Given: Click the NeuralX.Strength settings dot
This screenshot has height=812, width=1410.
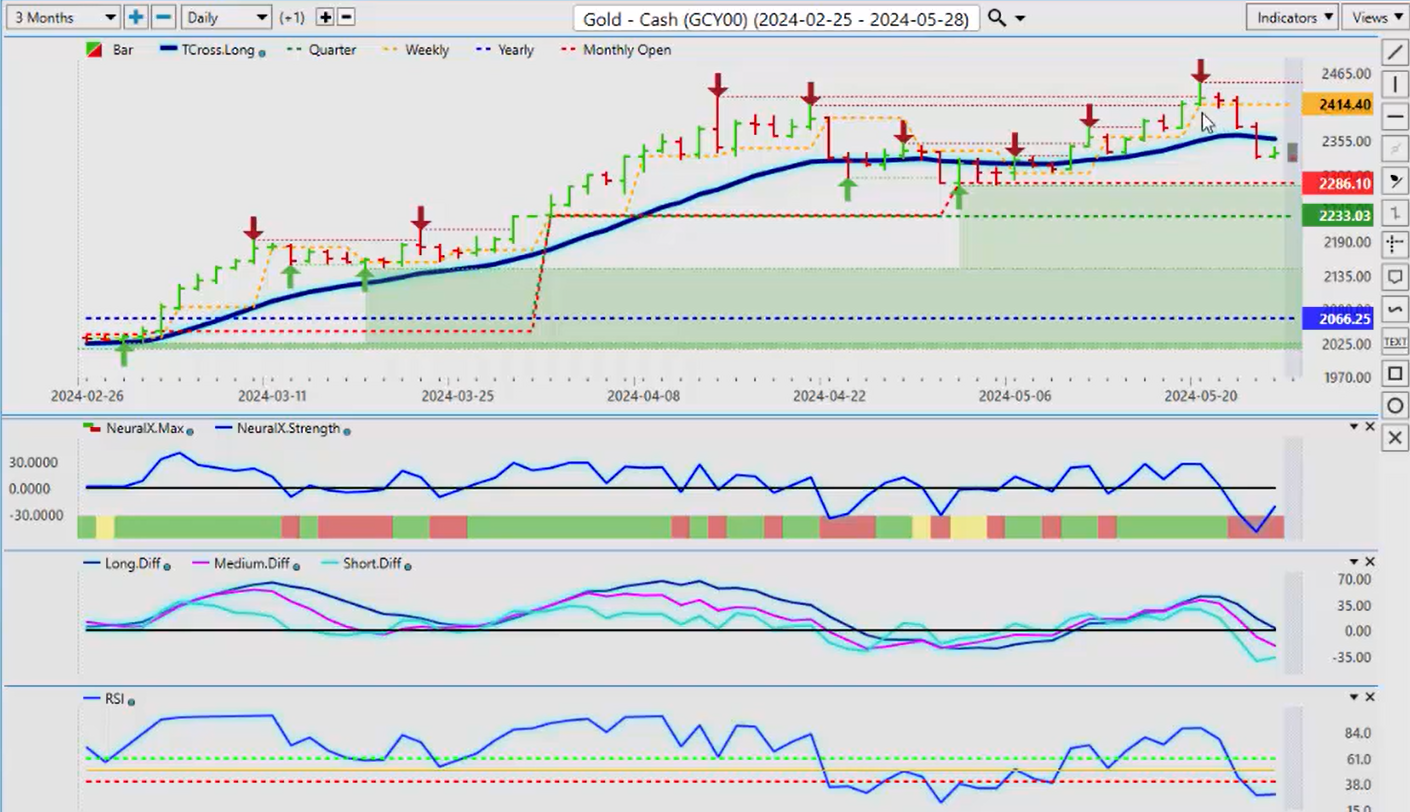Looking at the screenshot, I should tap(347, 430).
